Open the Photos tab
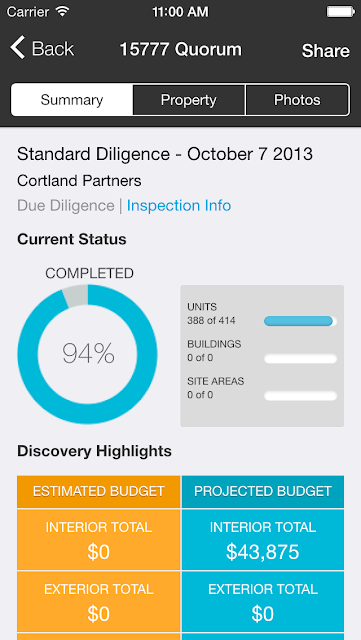 (297, 100)
